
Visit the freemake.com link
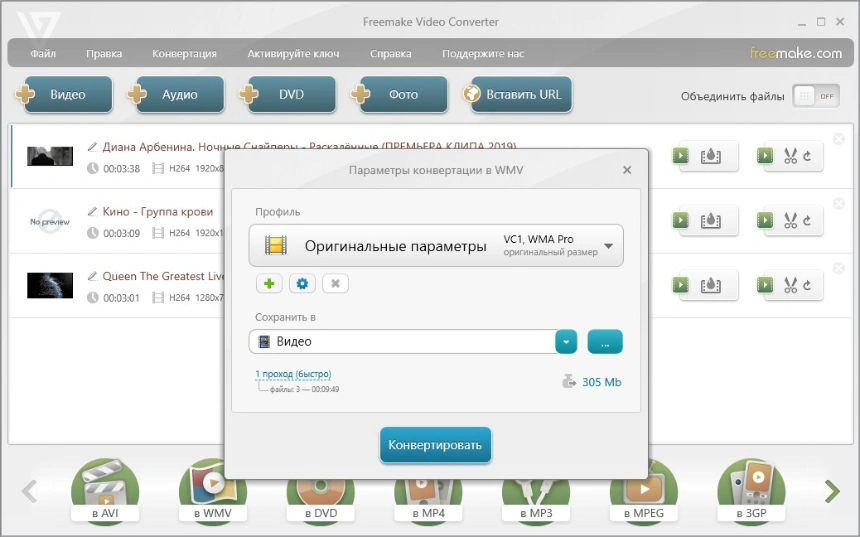[x=796, y=53]
